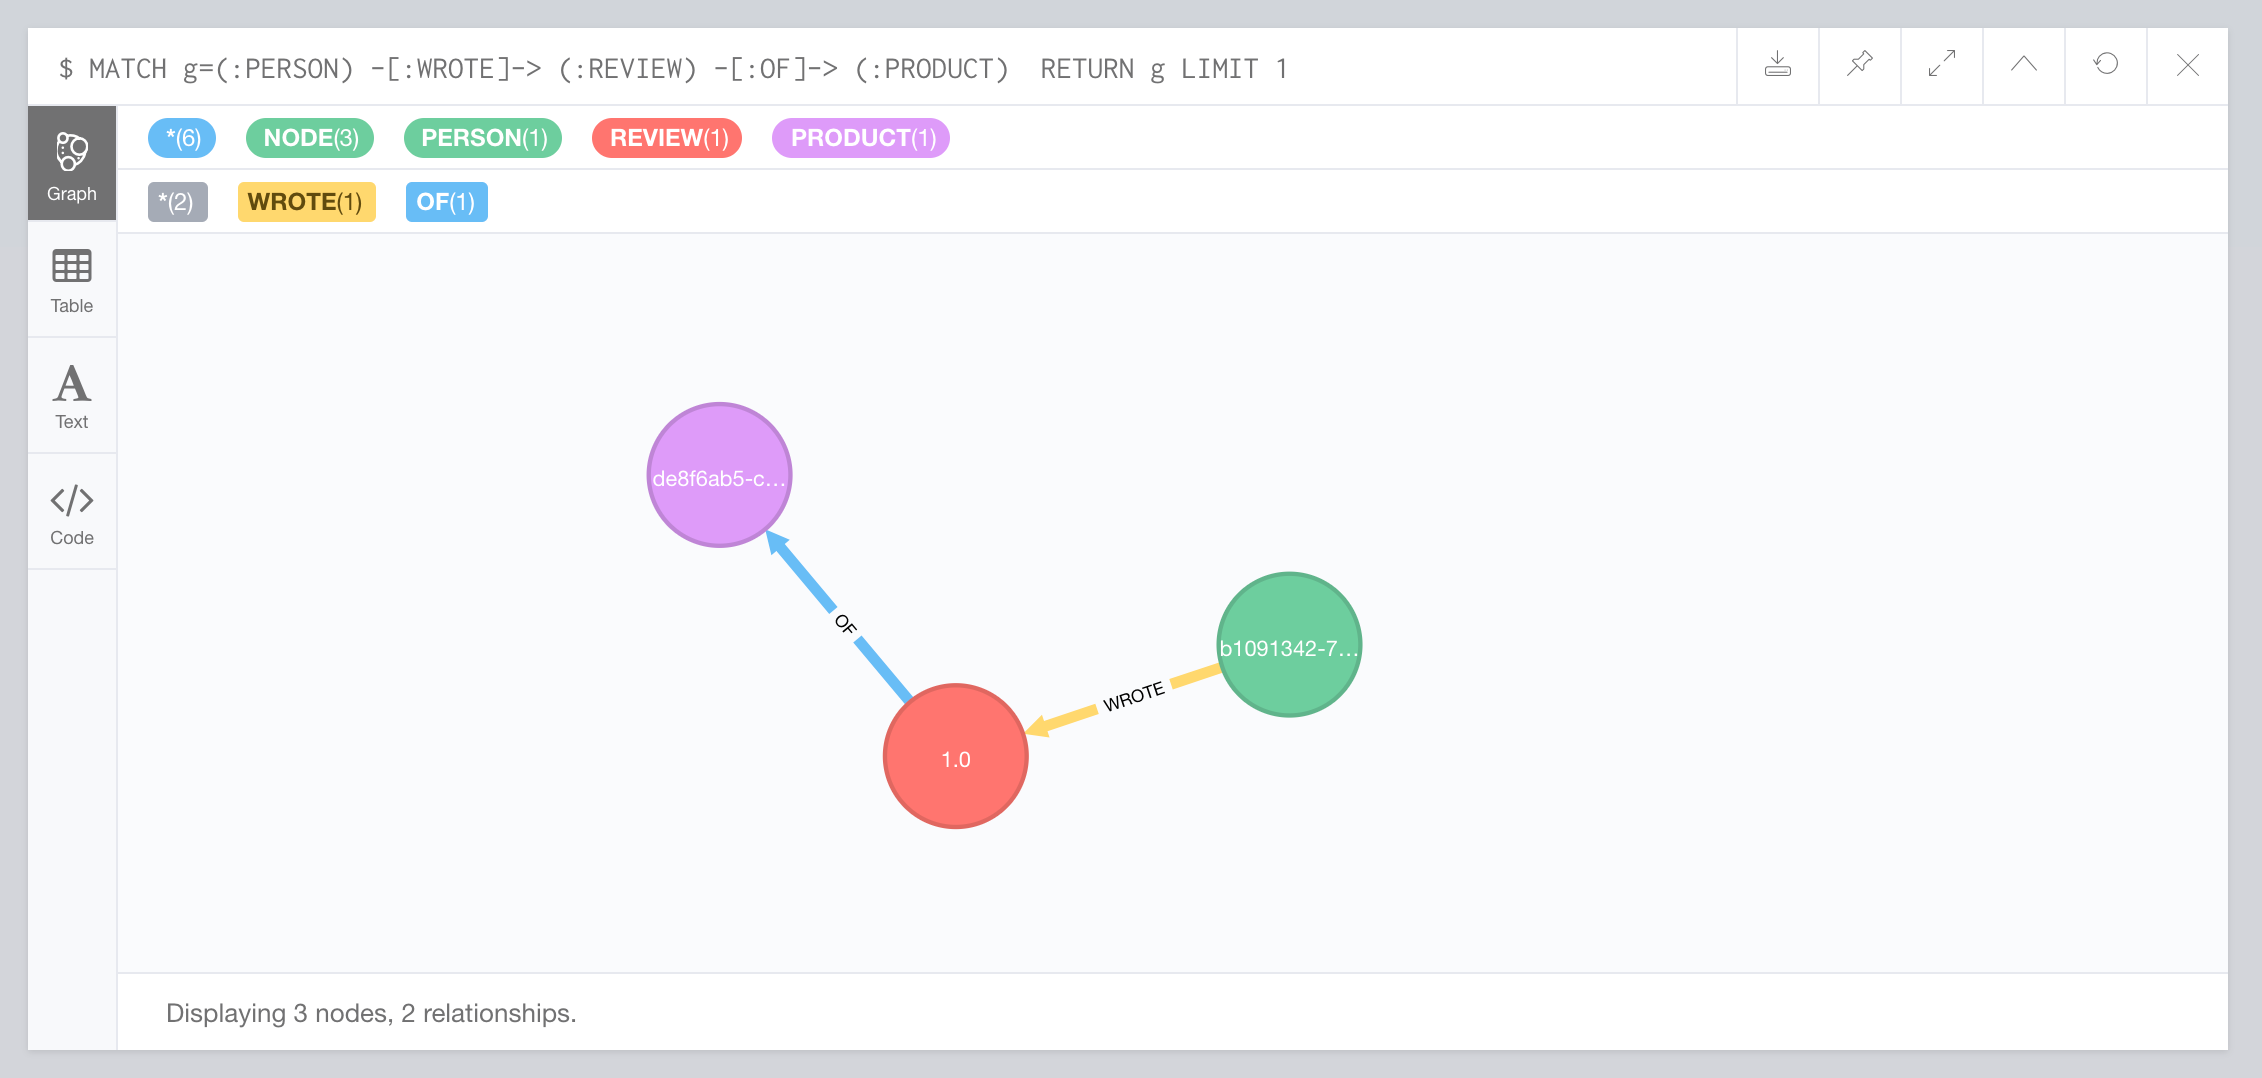The height and width of the screenshot is (1078, 2262).
Task: Toggle the PERSON(1) label filter
Action: 482,137
